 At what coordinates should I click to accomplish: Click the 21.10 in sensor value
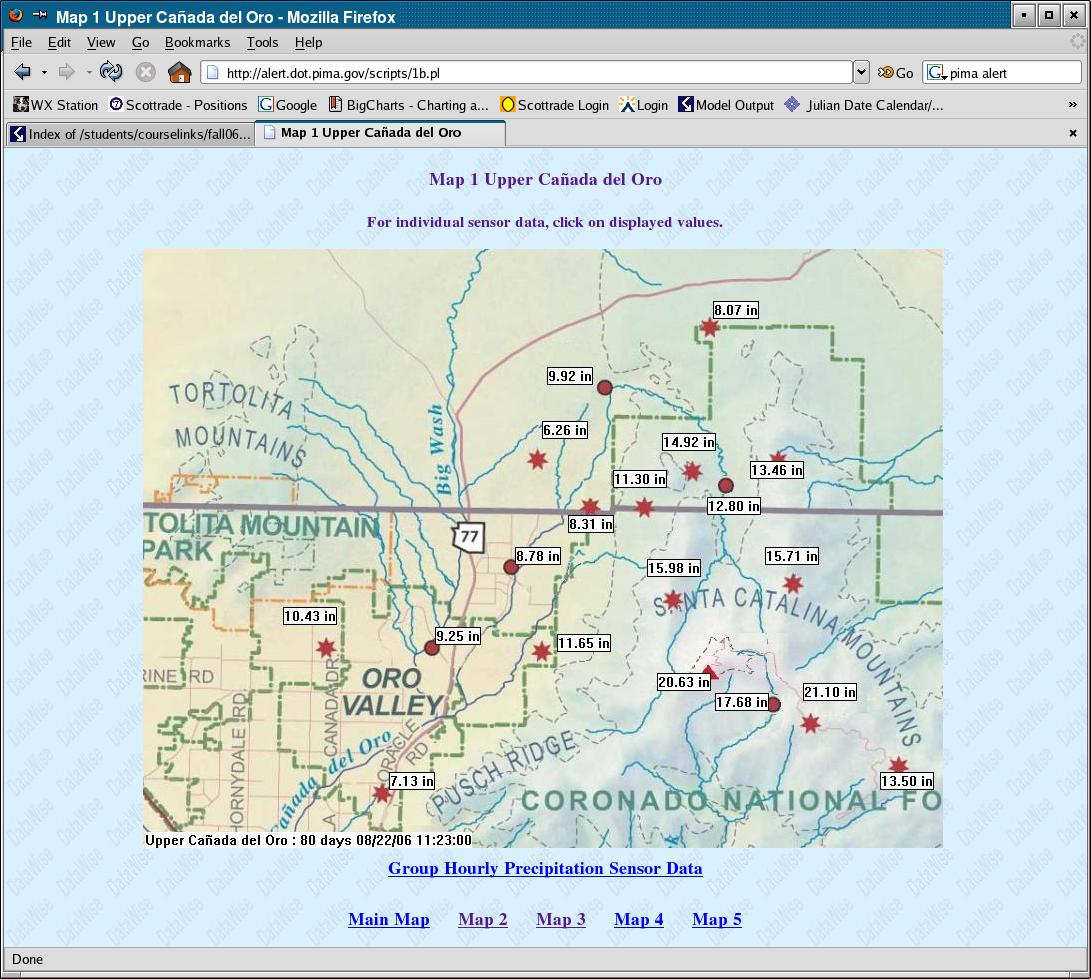[829, 692]
